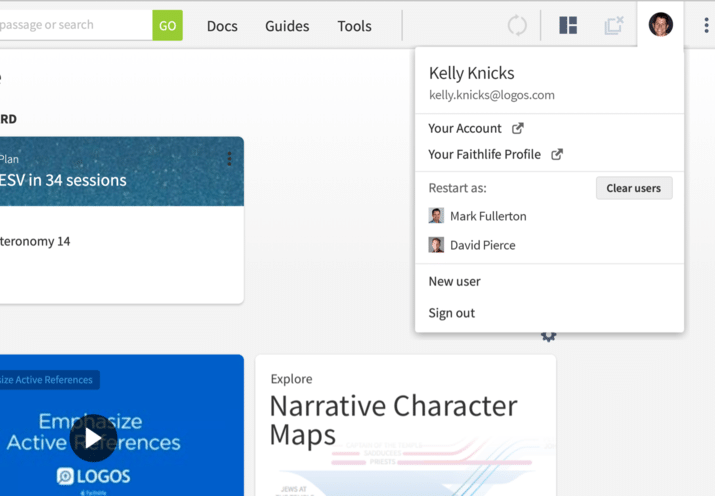
Task: Click Mark Fullerton's avatar picture
Action: click(x=436, y=216)
